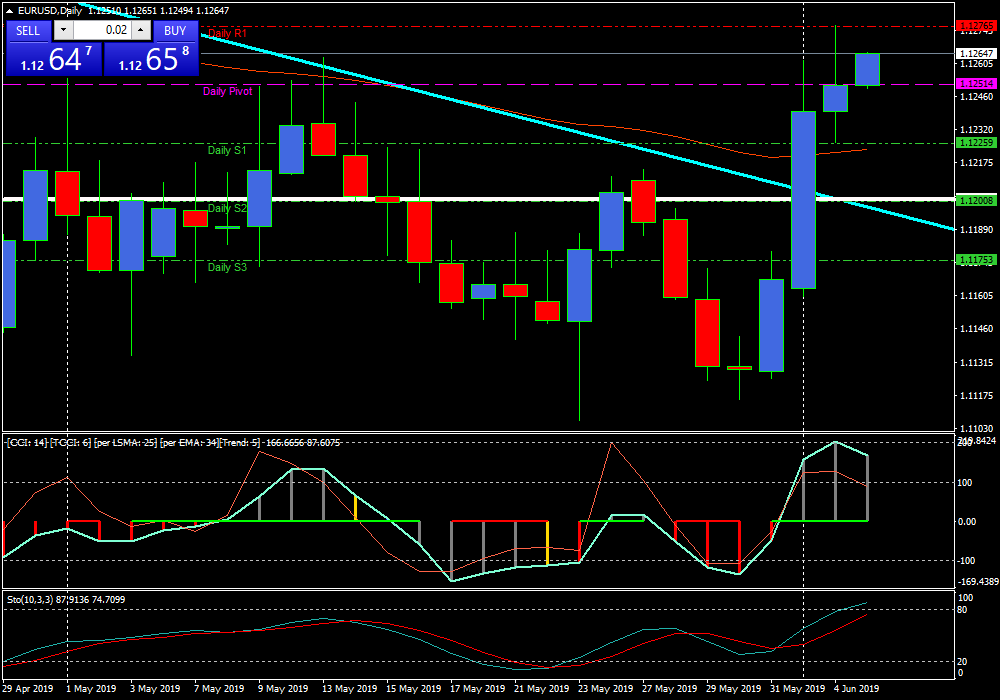Image resolution: width=1000 pixels, height=700 pixels.
Task: Click the 0.02 volume input field
Action: tap(102, 30)
